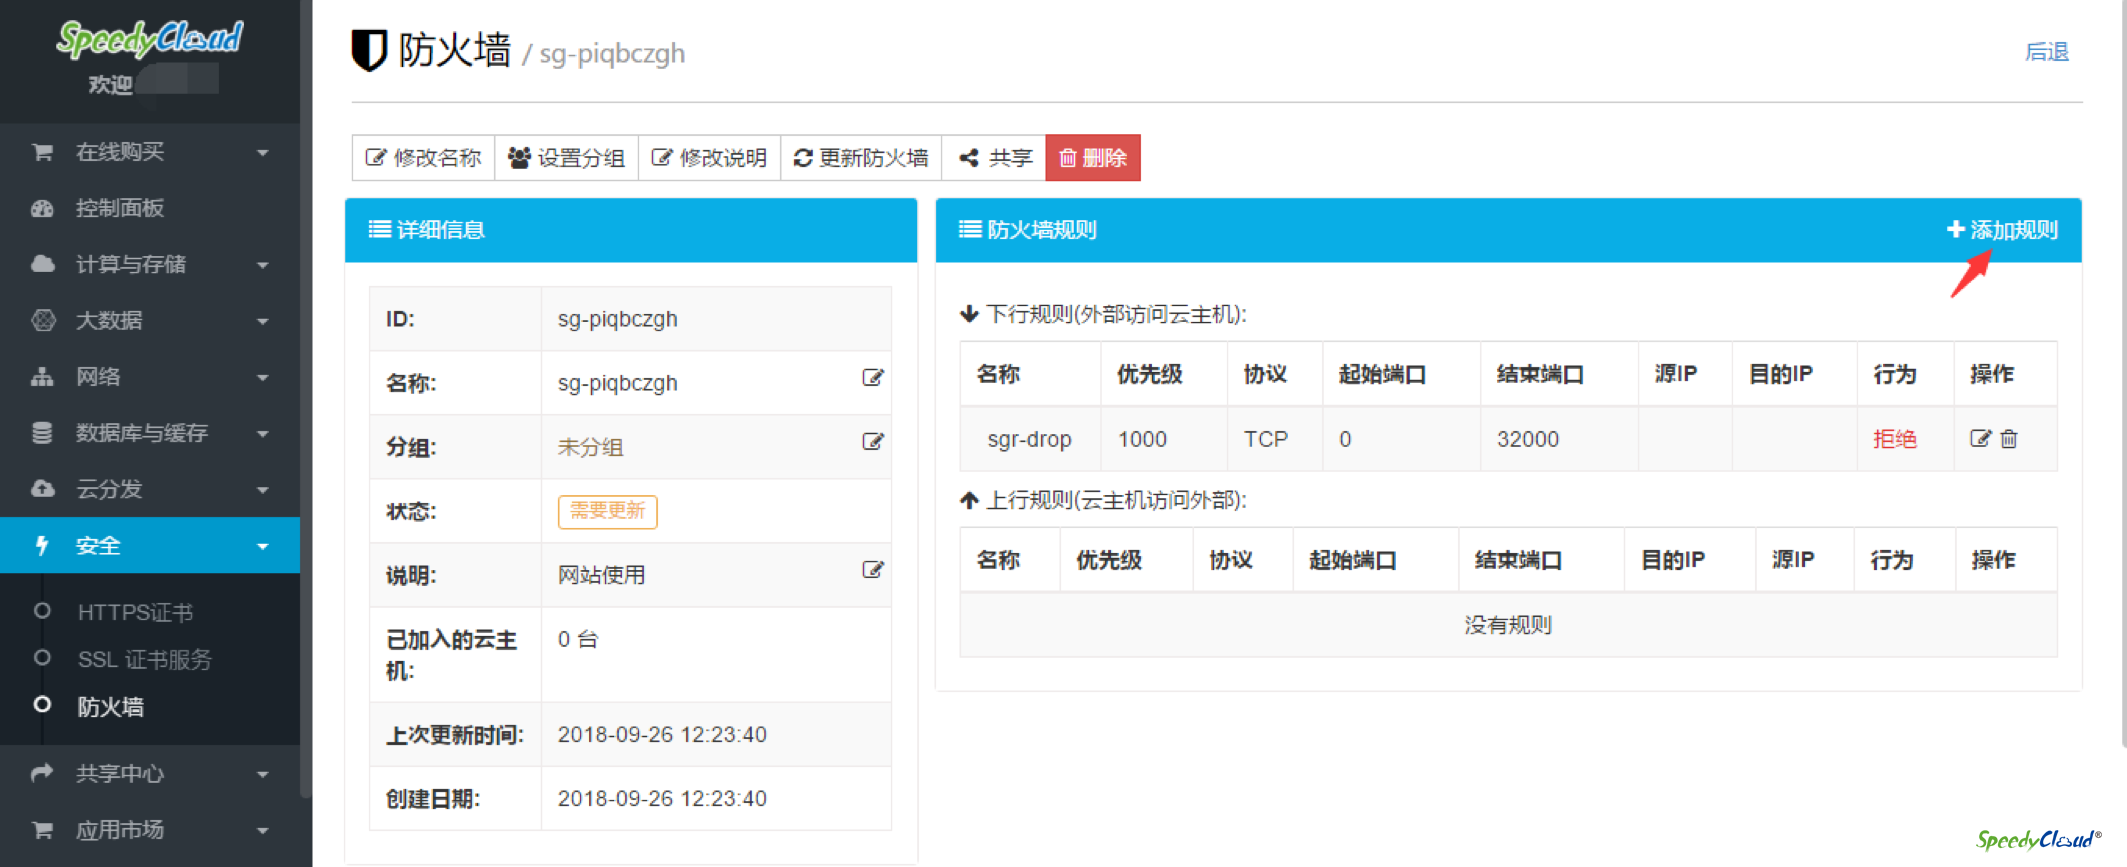Open the 大数据 sidebar menu
Screen dimensions: 2127x867
click(x=150, y=320)
